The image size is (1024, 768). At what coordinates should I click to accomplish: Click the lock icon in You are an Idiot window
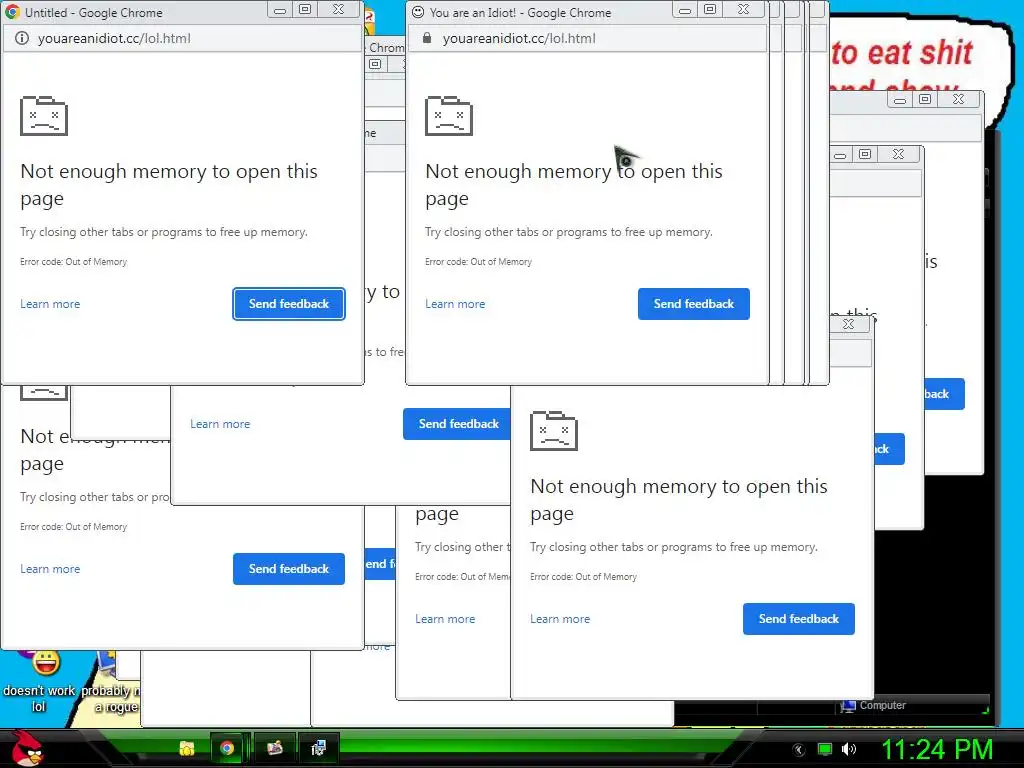coord(427,38)
